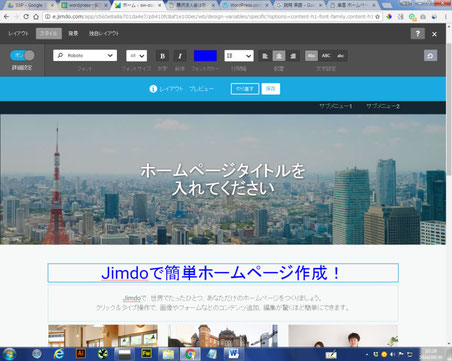
Task: Open サブメニュー1 in the navigation
Action: point(336,106)
